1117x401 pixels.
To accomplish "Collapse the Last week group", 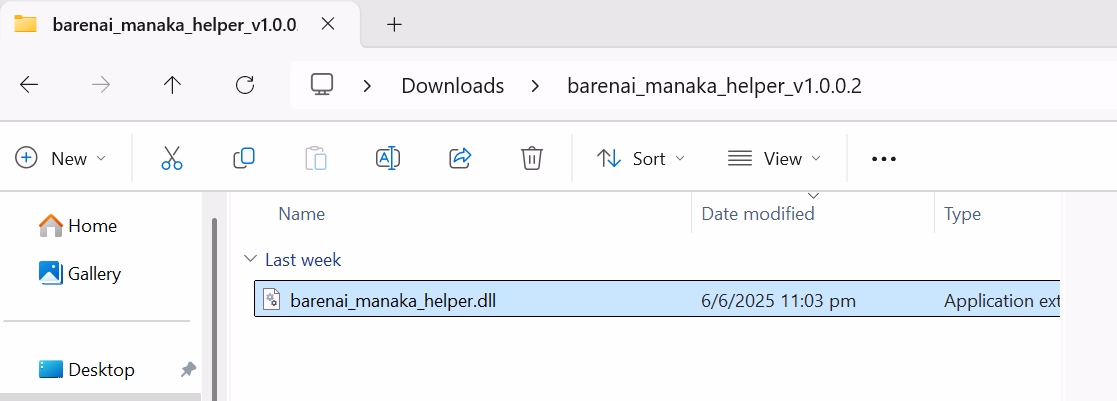I will (x=249, y=259).
